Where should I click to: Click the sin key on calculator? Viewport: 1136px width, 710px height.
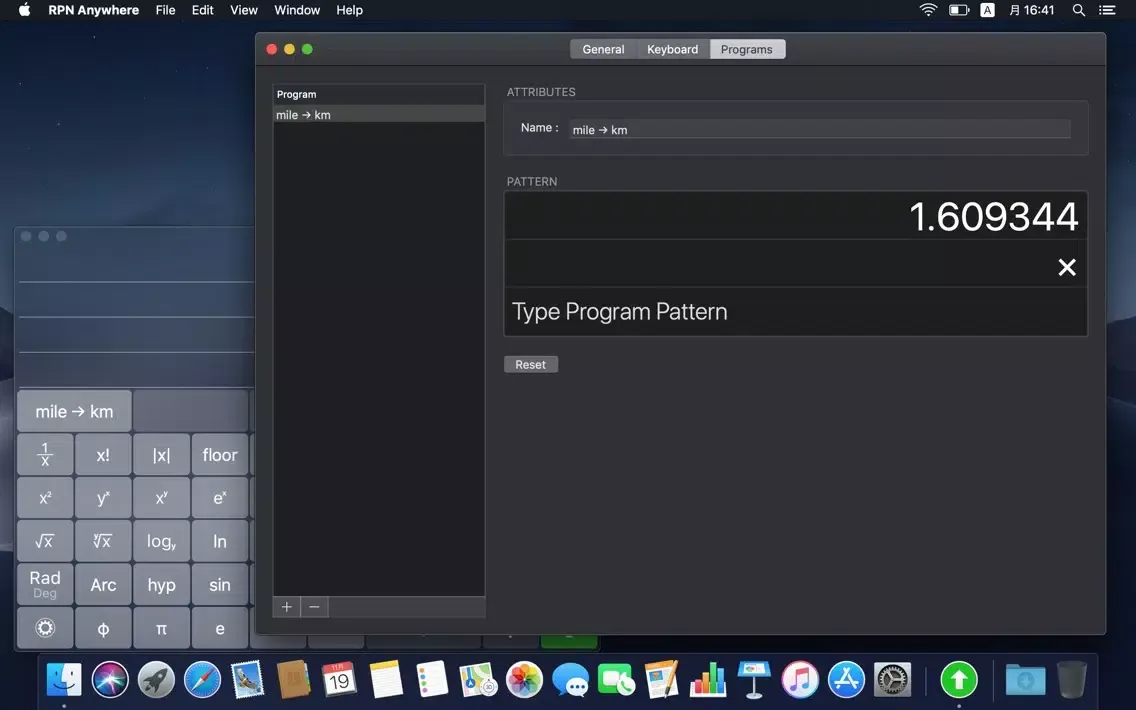point(220,584)
